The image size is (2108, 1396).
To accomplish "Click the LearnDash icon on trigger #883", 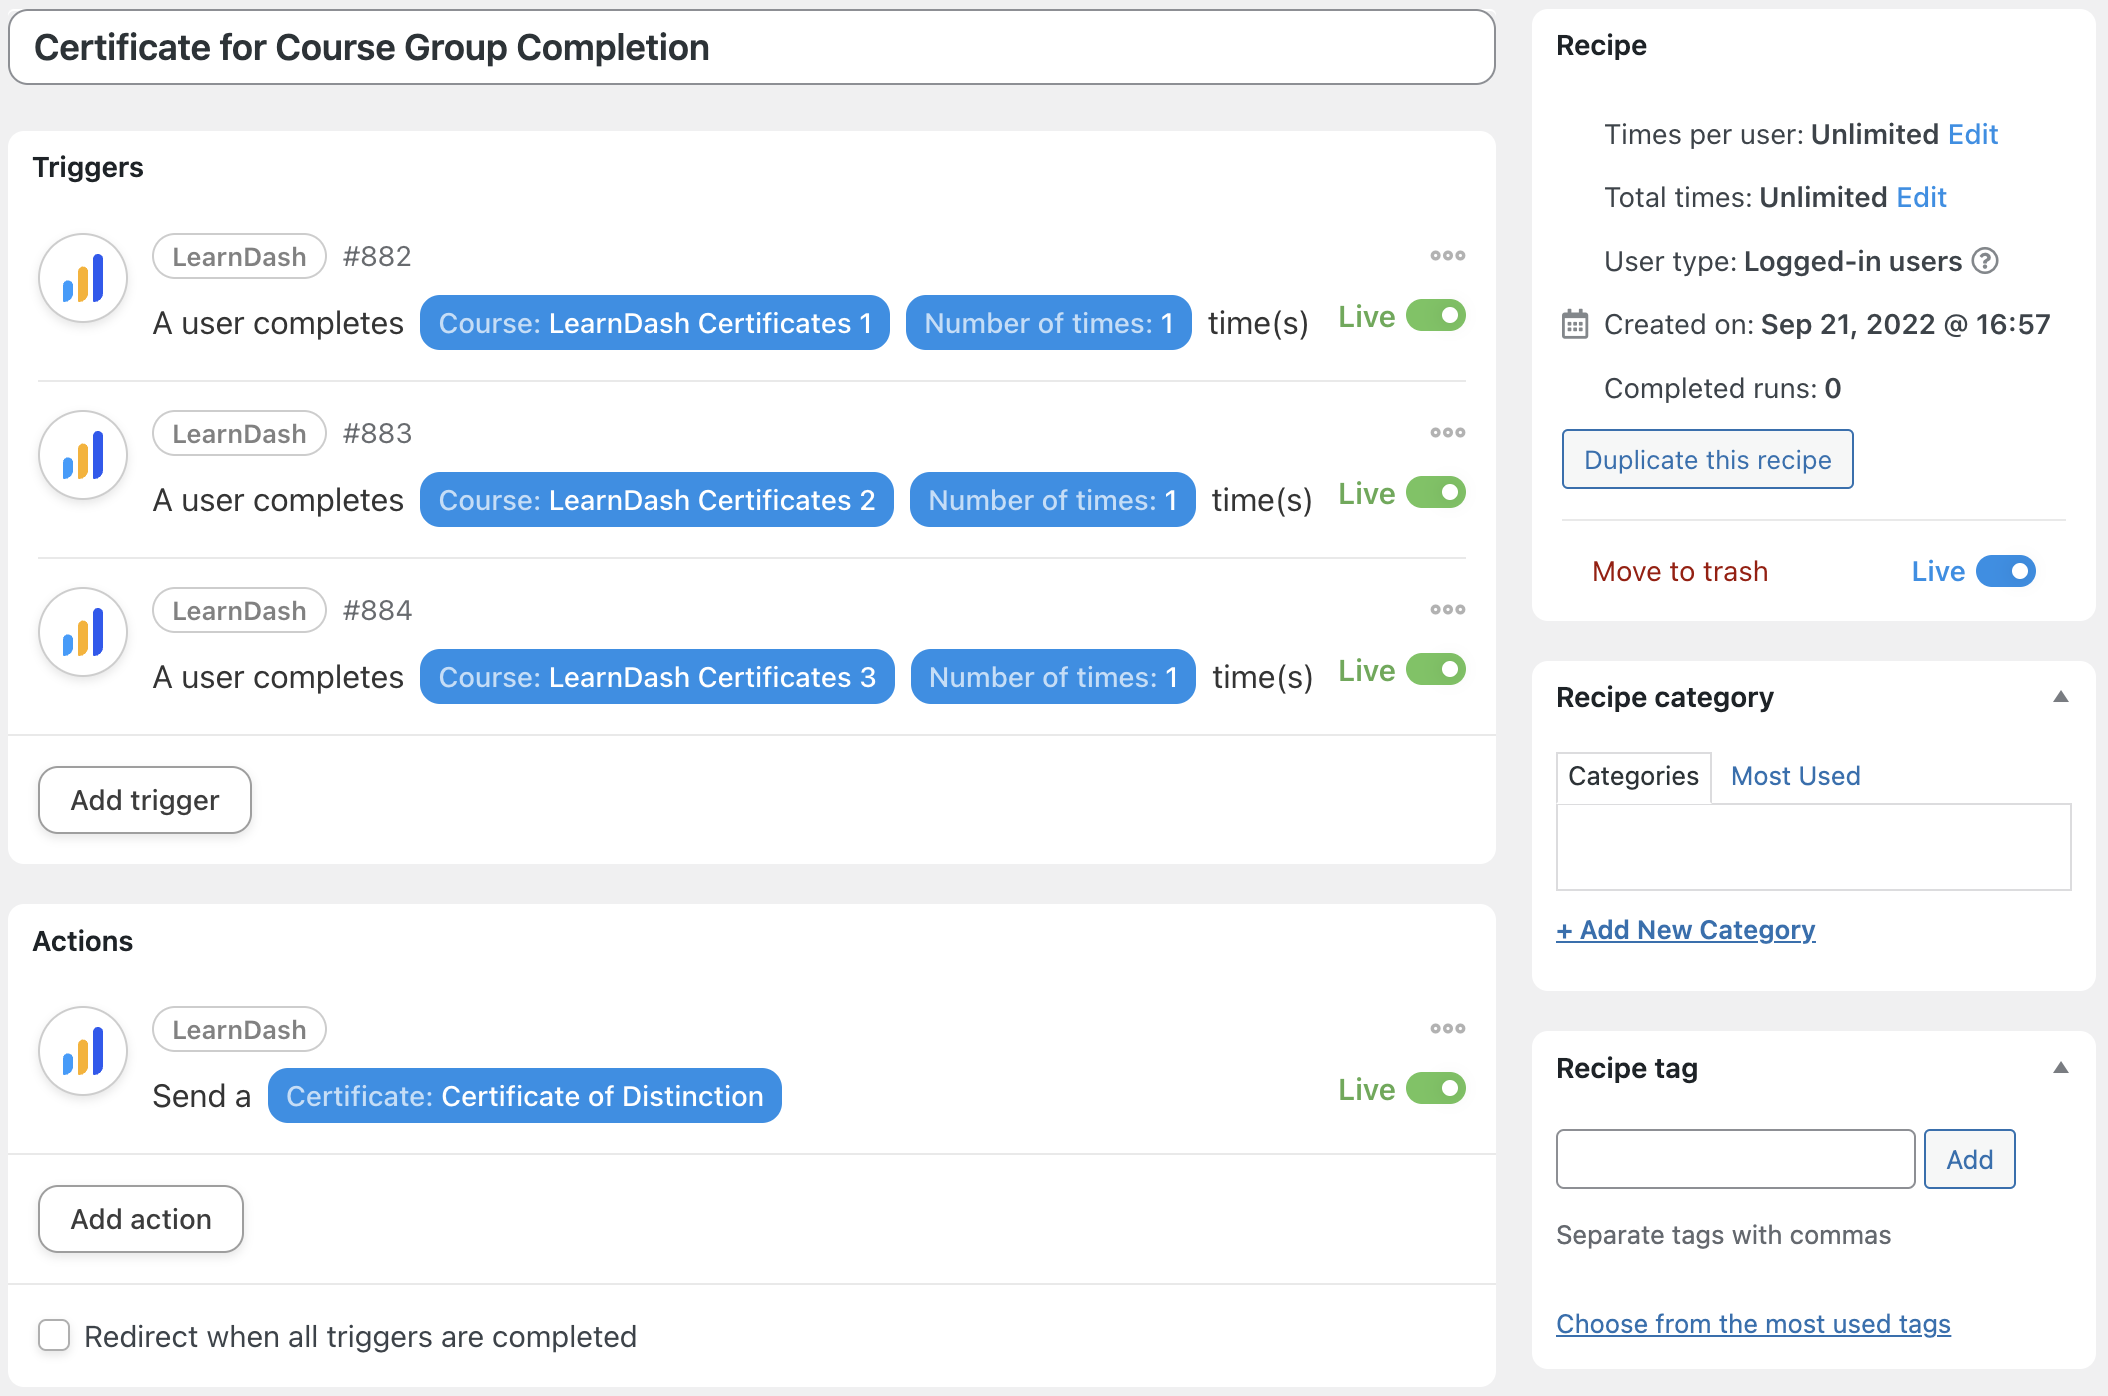I will (82, 455).
